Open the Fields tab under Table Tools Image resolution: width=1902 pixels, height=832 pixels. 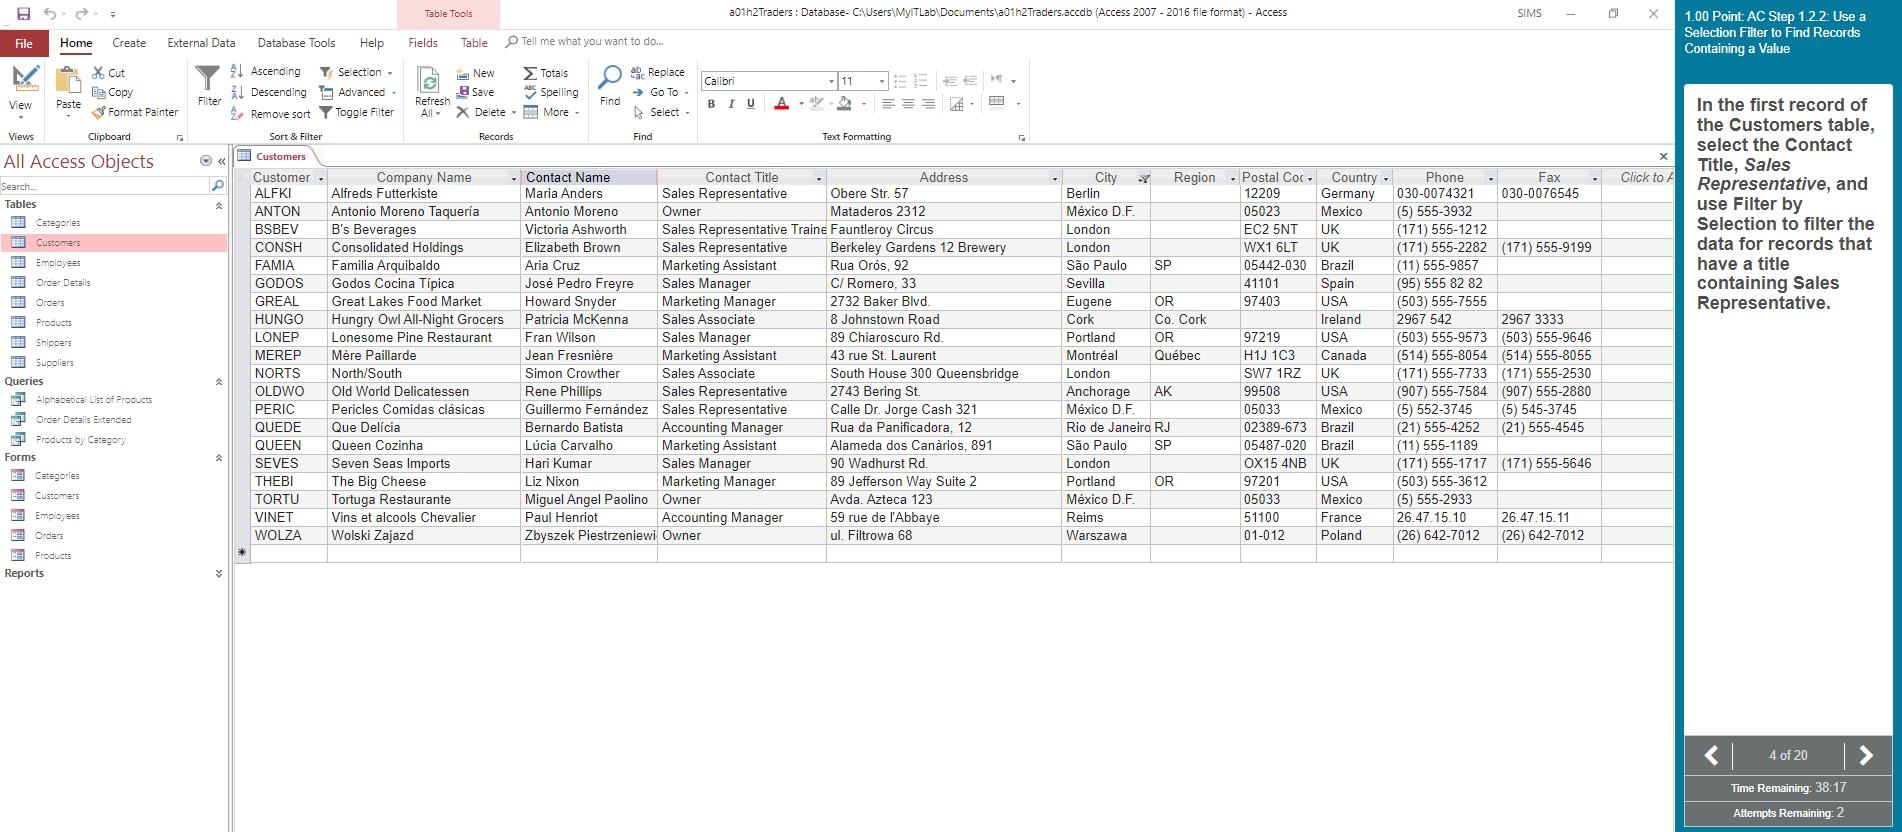(x=423, y=43)
